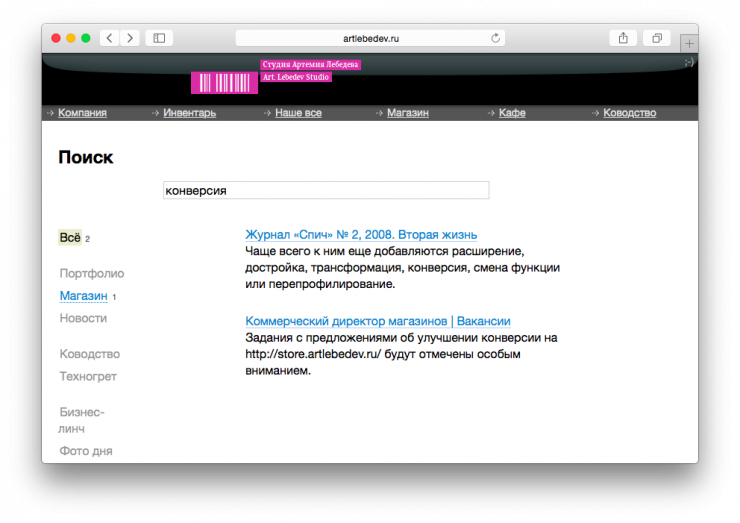Open the Компания navigation menu item
The width and height of the screenshot is (740, 523).
[x=83, y=113]
